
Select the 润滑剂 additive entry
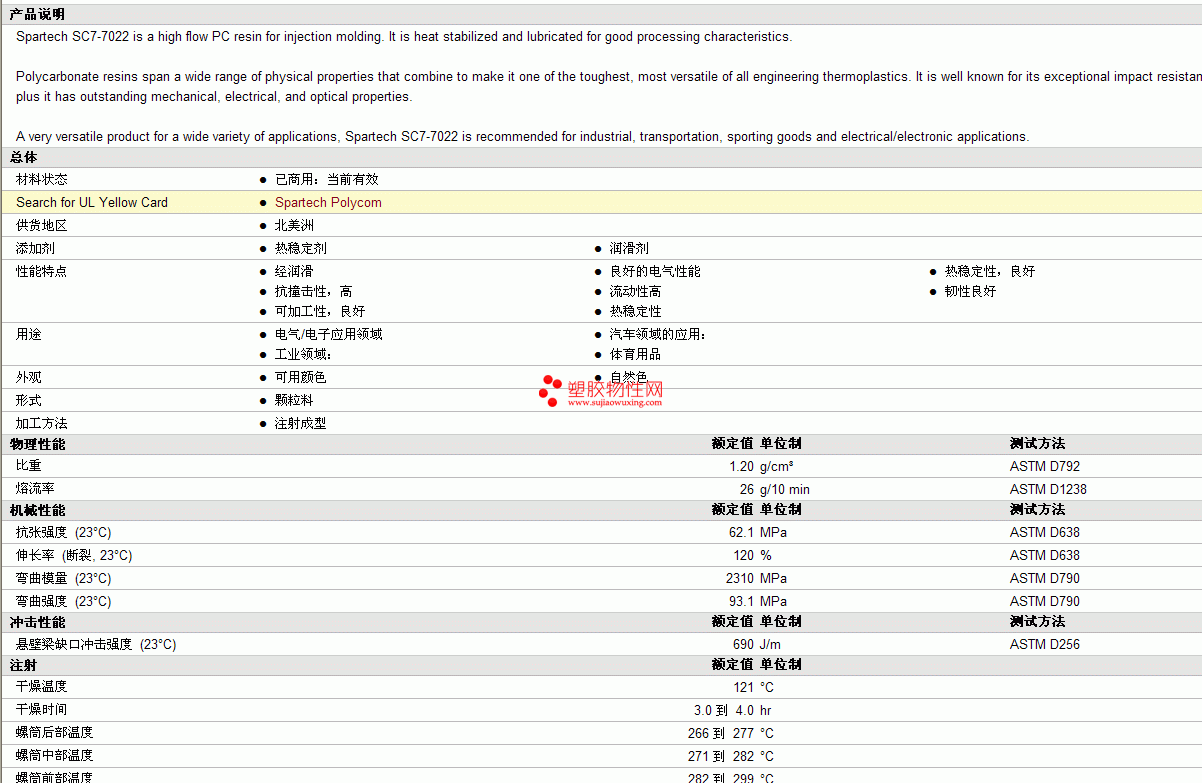tap(629, 248)
